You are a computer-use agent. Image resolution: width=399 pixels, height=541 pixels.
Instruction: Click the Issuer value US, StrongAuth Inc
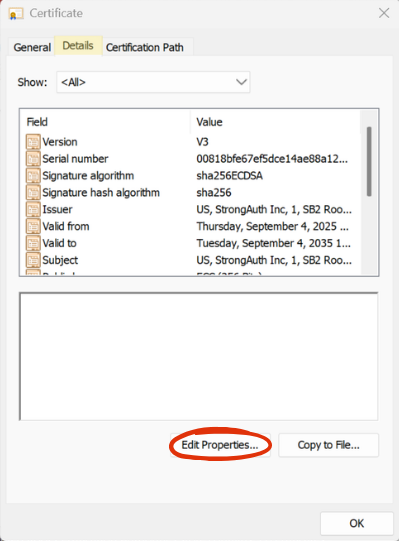pos(274,209)
